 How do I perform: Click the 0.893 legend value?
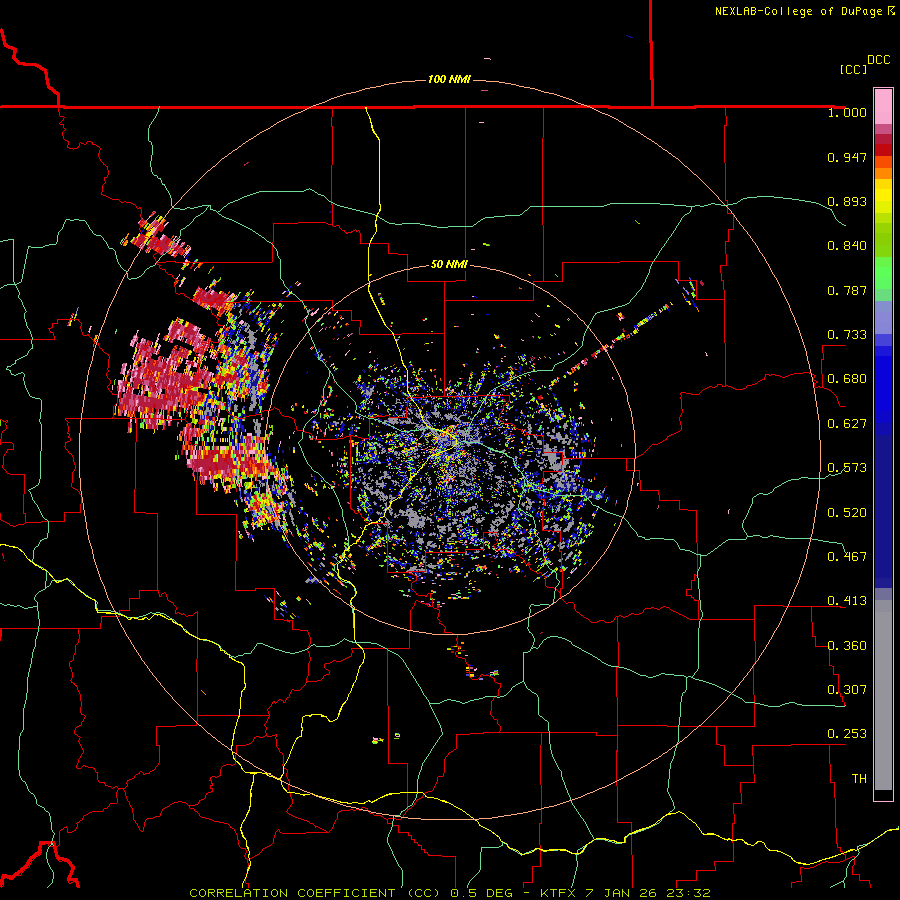(847, 201)
